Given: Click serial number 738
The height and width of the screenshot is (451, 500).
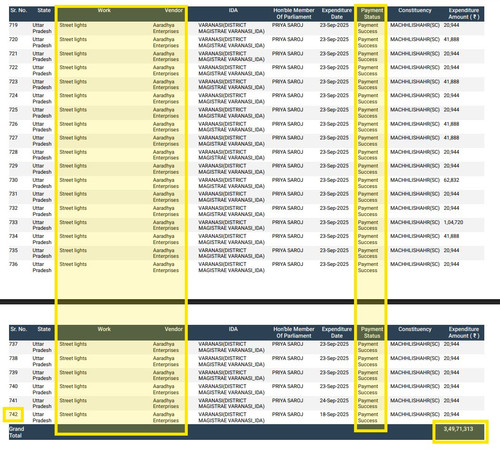Looking at the screenshot, I should (14, 358).
